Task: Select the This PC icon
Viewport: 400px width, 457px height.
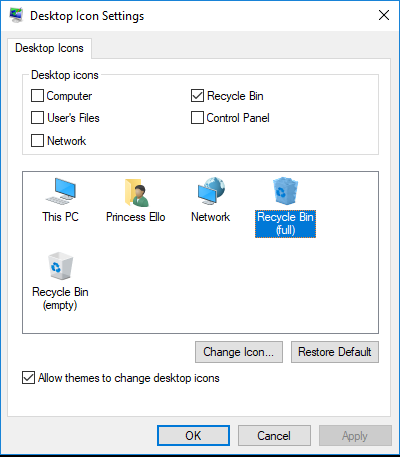Action: (x=61, y=191)
